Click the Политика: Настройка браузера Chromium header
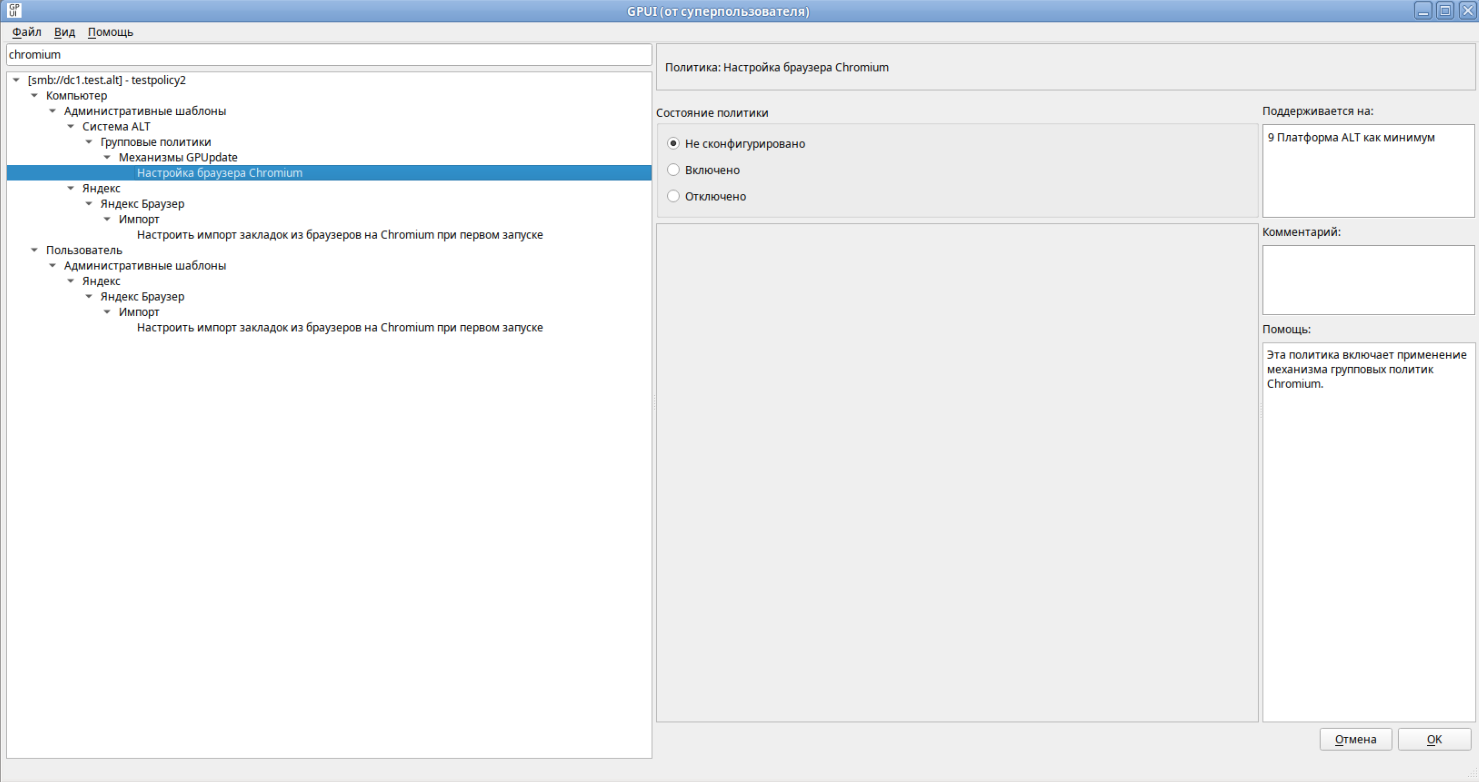 coord(777,68)
